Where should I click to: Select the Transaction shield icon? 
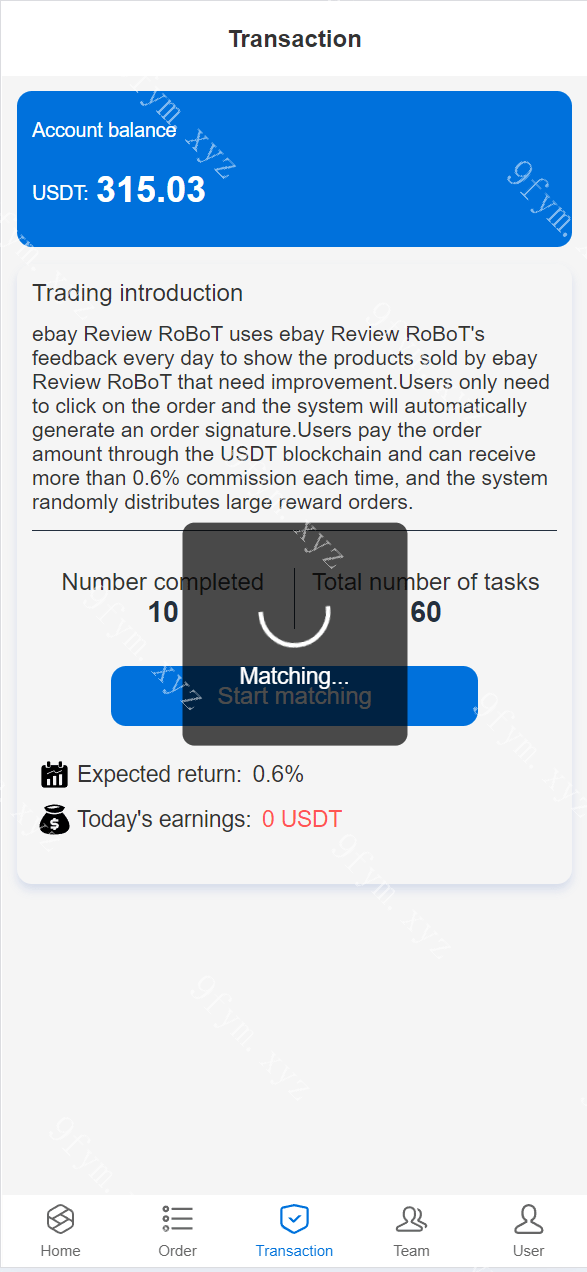[294, 1219]
